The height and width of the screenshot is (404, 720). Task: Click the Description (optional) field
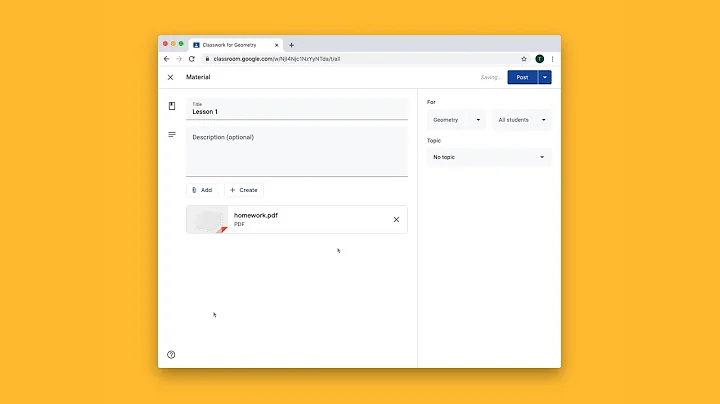(297, 151)
